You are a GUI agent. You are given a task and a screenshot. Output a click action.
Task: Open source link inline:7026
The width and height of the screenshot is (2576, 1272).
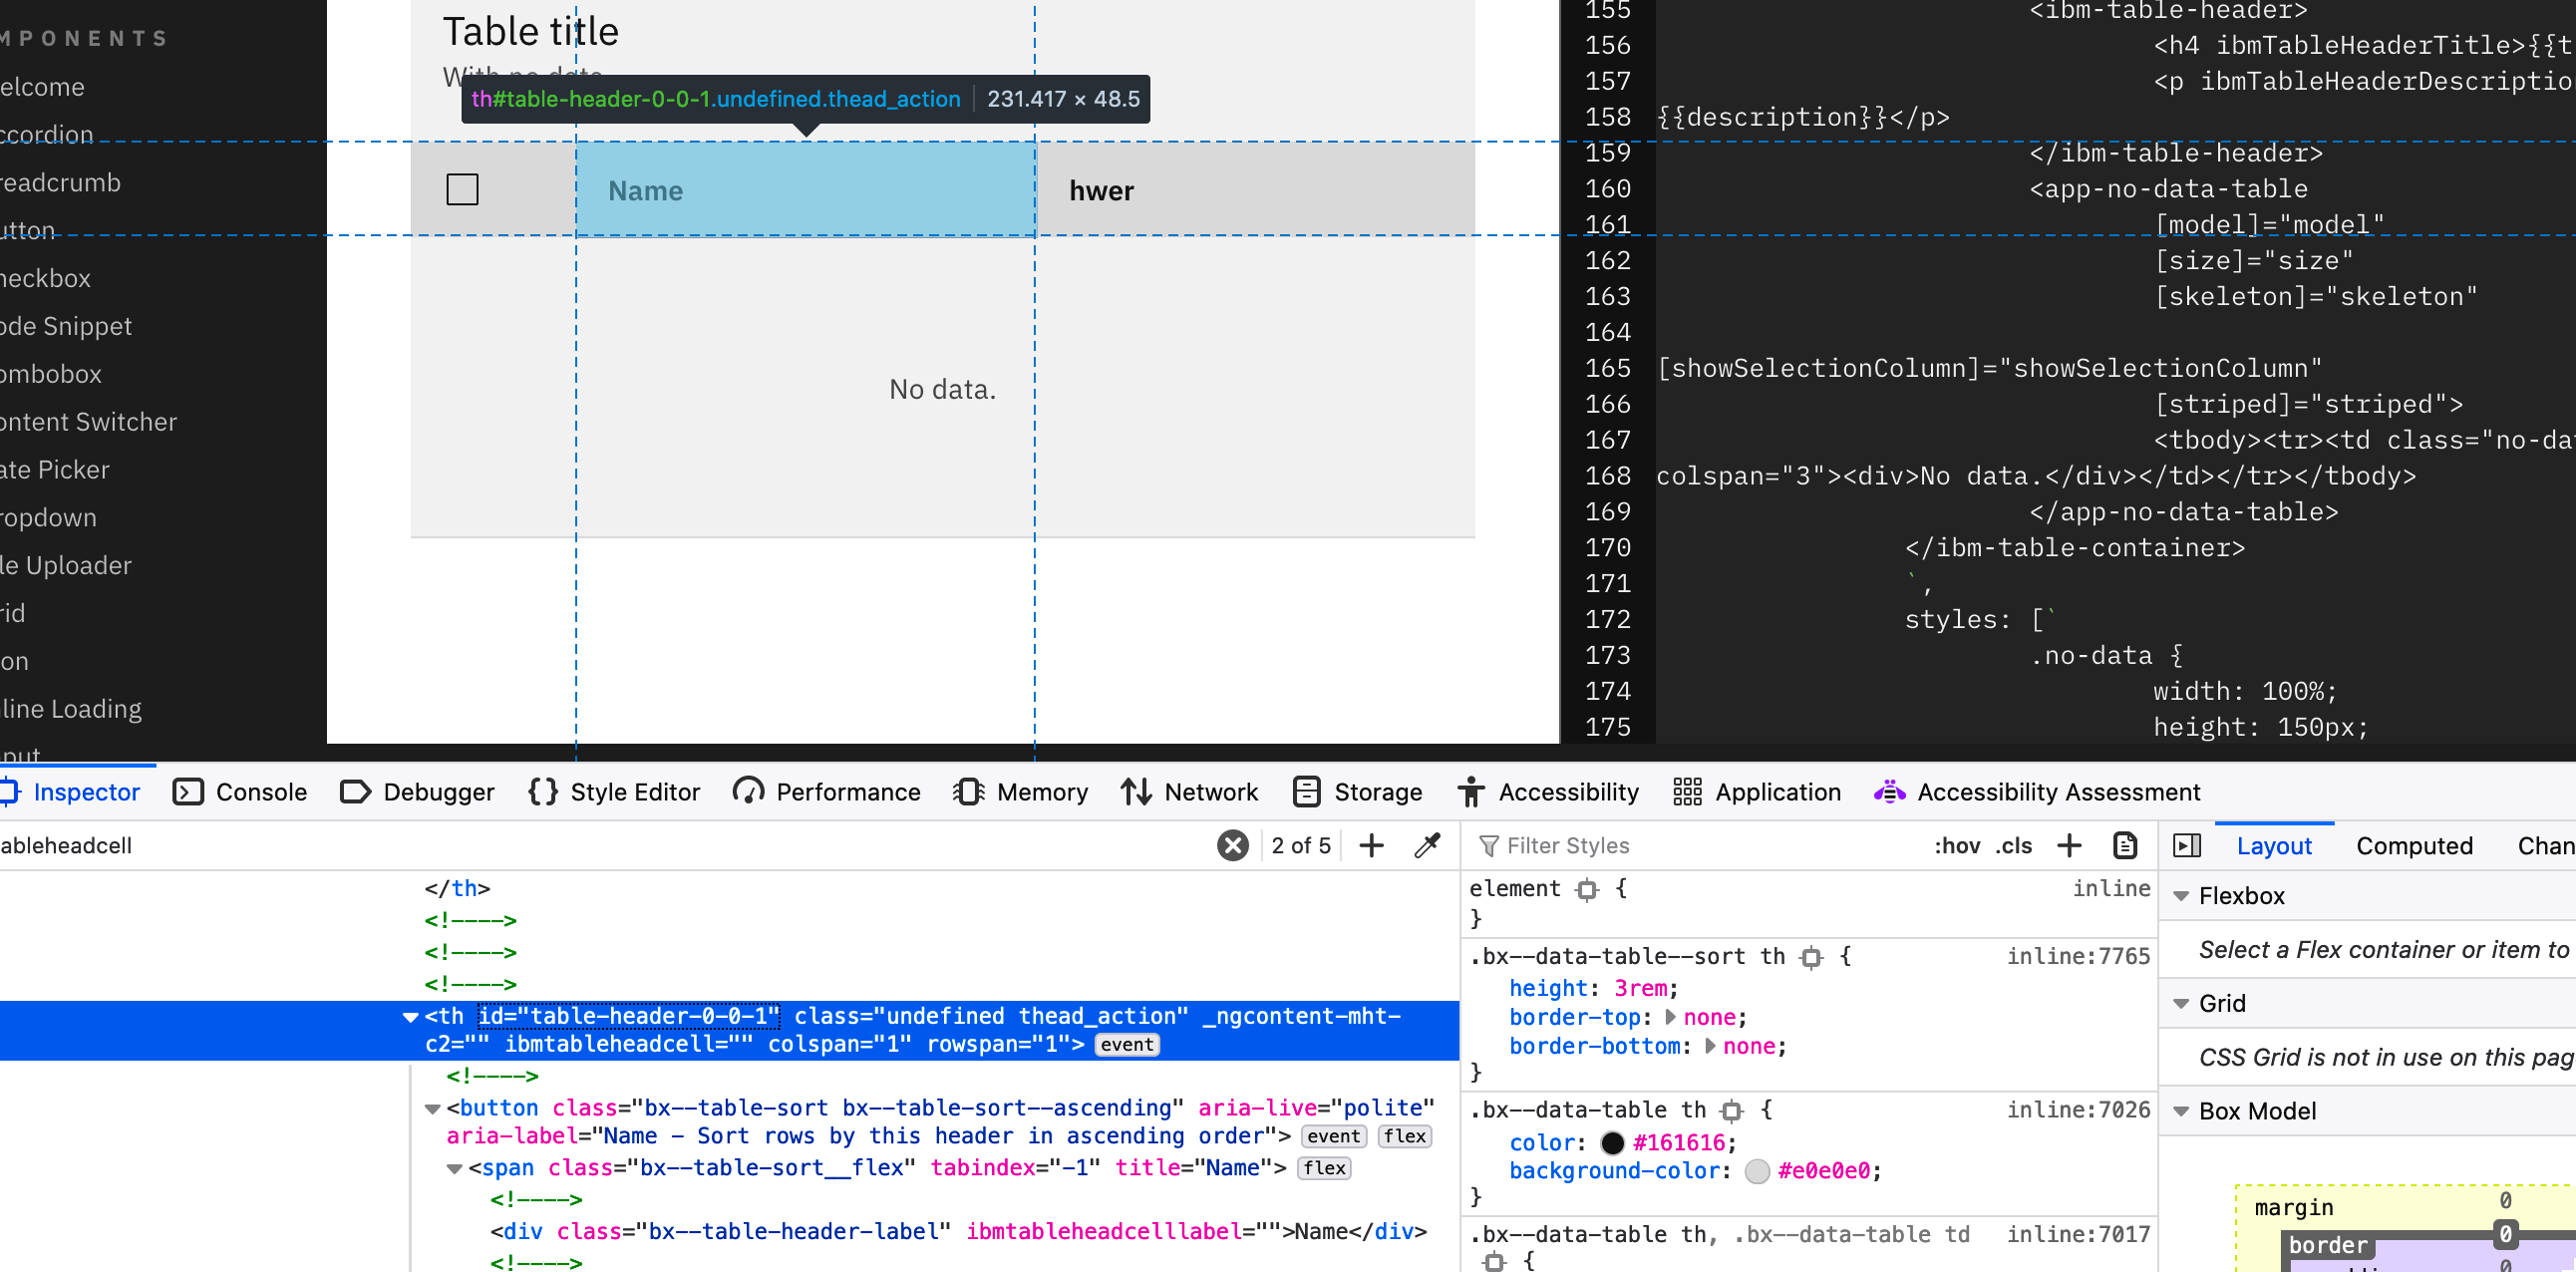click(2078, 1110)
